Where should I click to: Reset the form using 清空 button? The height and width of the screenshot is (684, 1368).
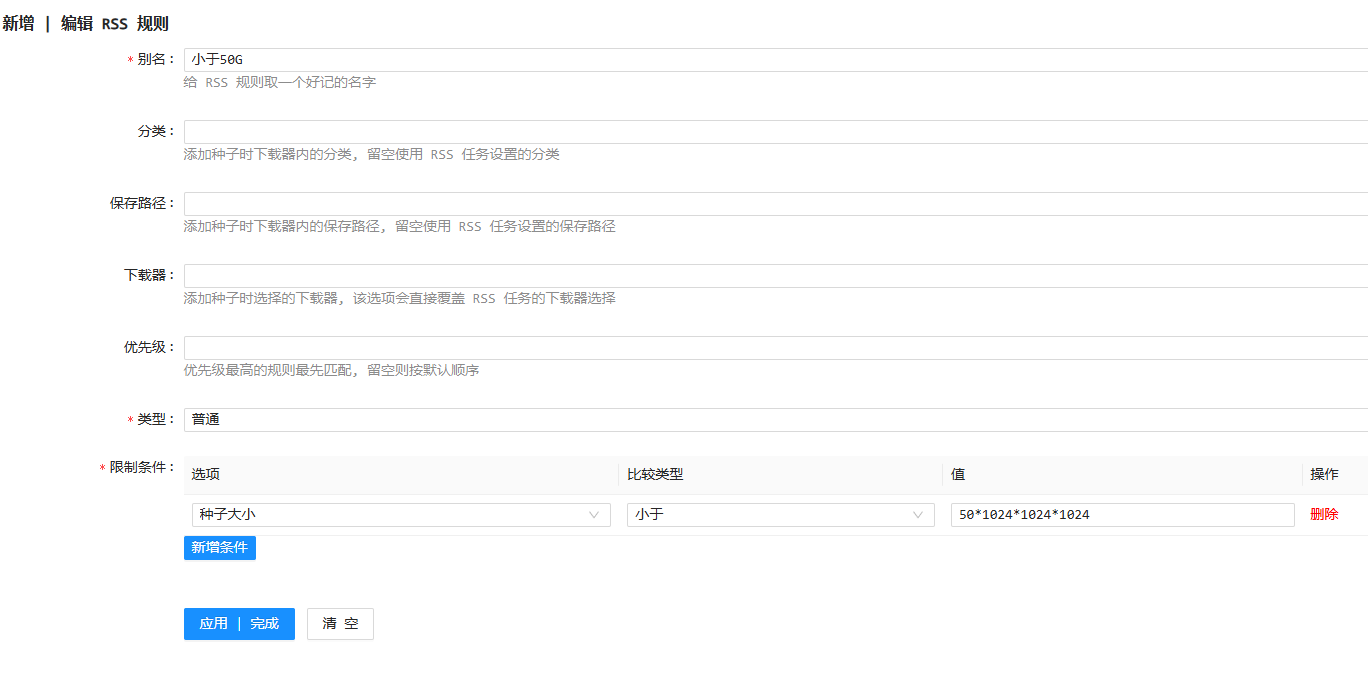click(340, 624)
